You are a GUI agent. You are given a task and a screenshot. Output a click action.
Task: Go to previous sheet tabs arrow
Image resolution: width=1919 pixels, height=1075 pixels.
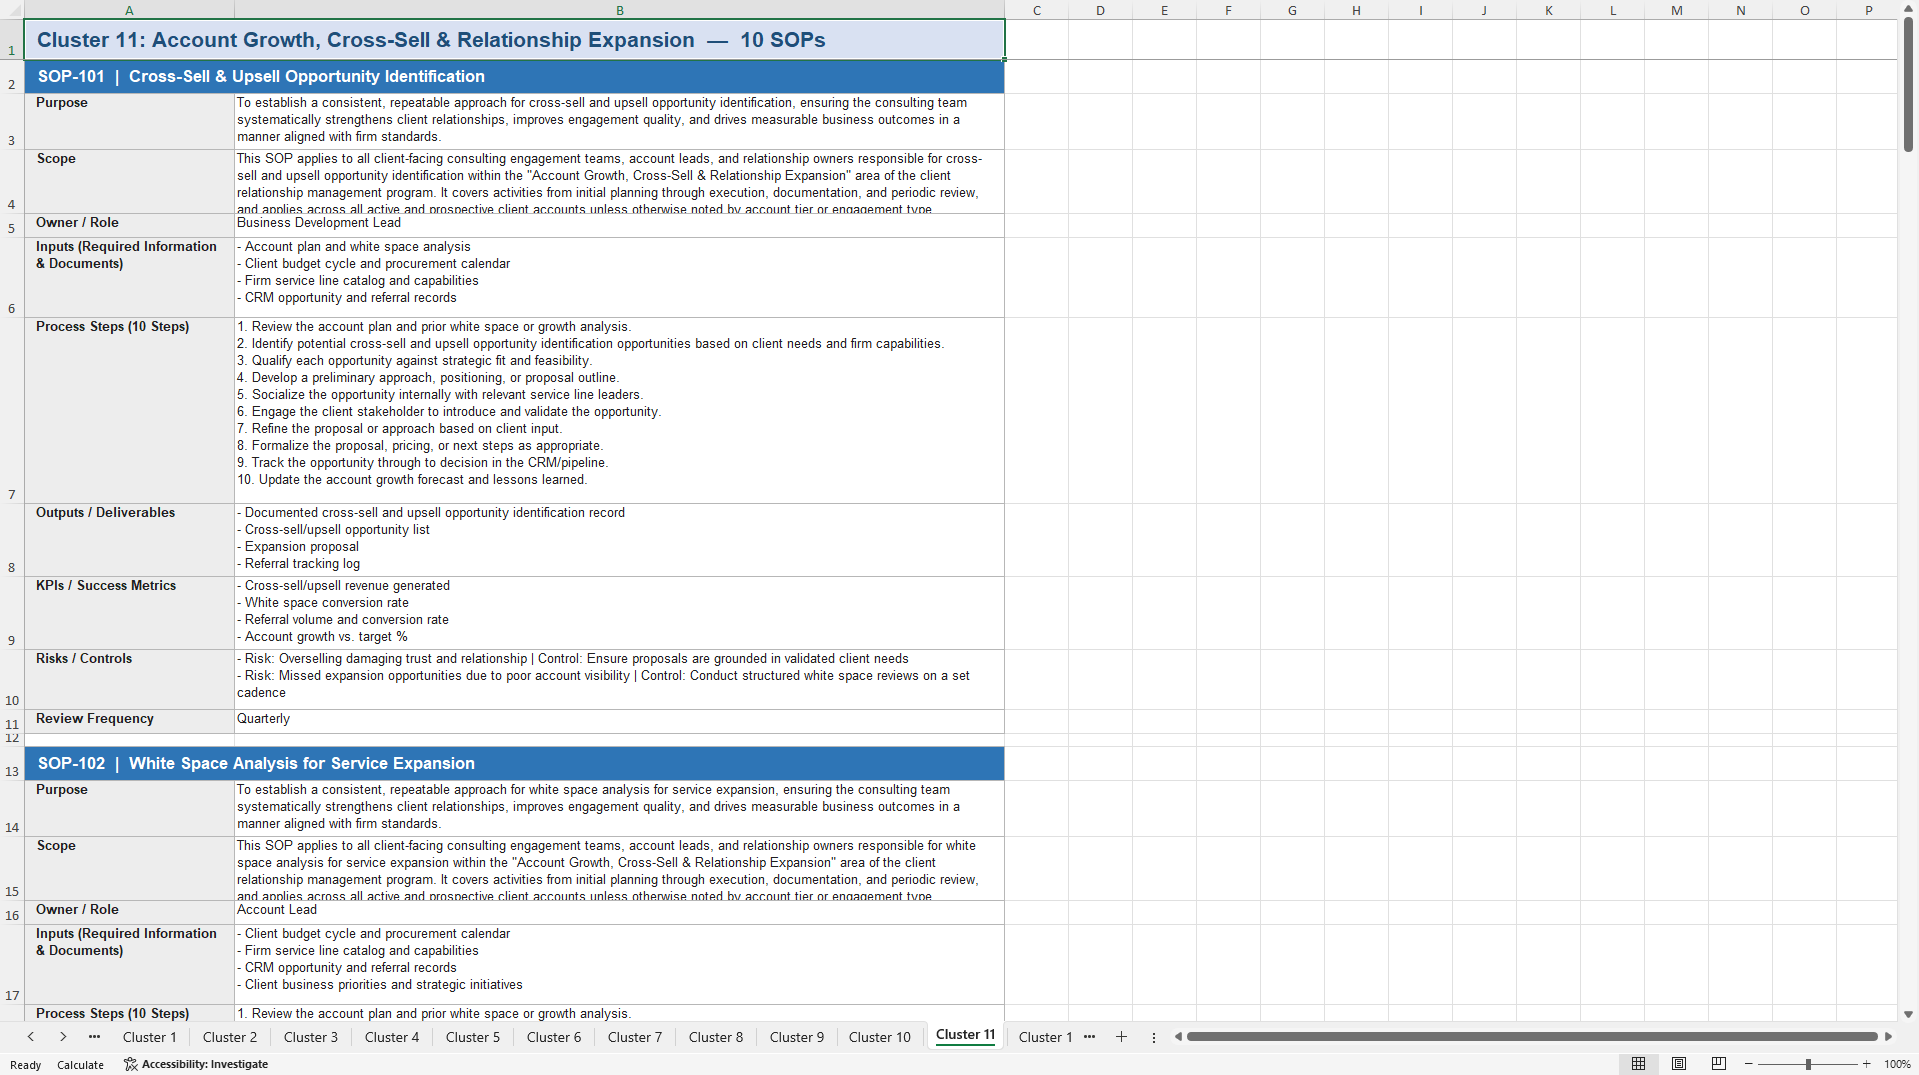[x=31, y=1037]
